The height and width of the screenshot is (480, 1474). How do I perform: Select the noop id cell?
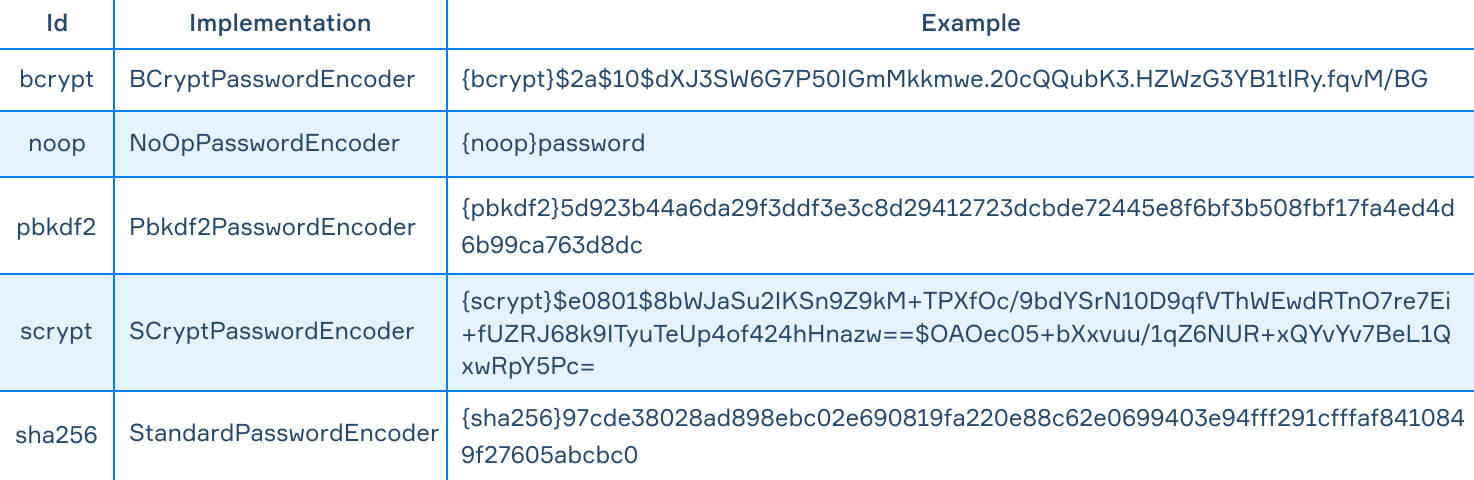tap(57, 144)
